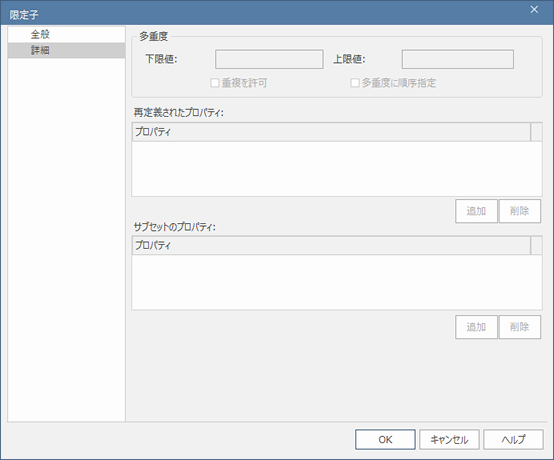Click the キャンセル button
The width and height of the screenshot is (554, 460).
pos(449,440)
